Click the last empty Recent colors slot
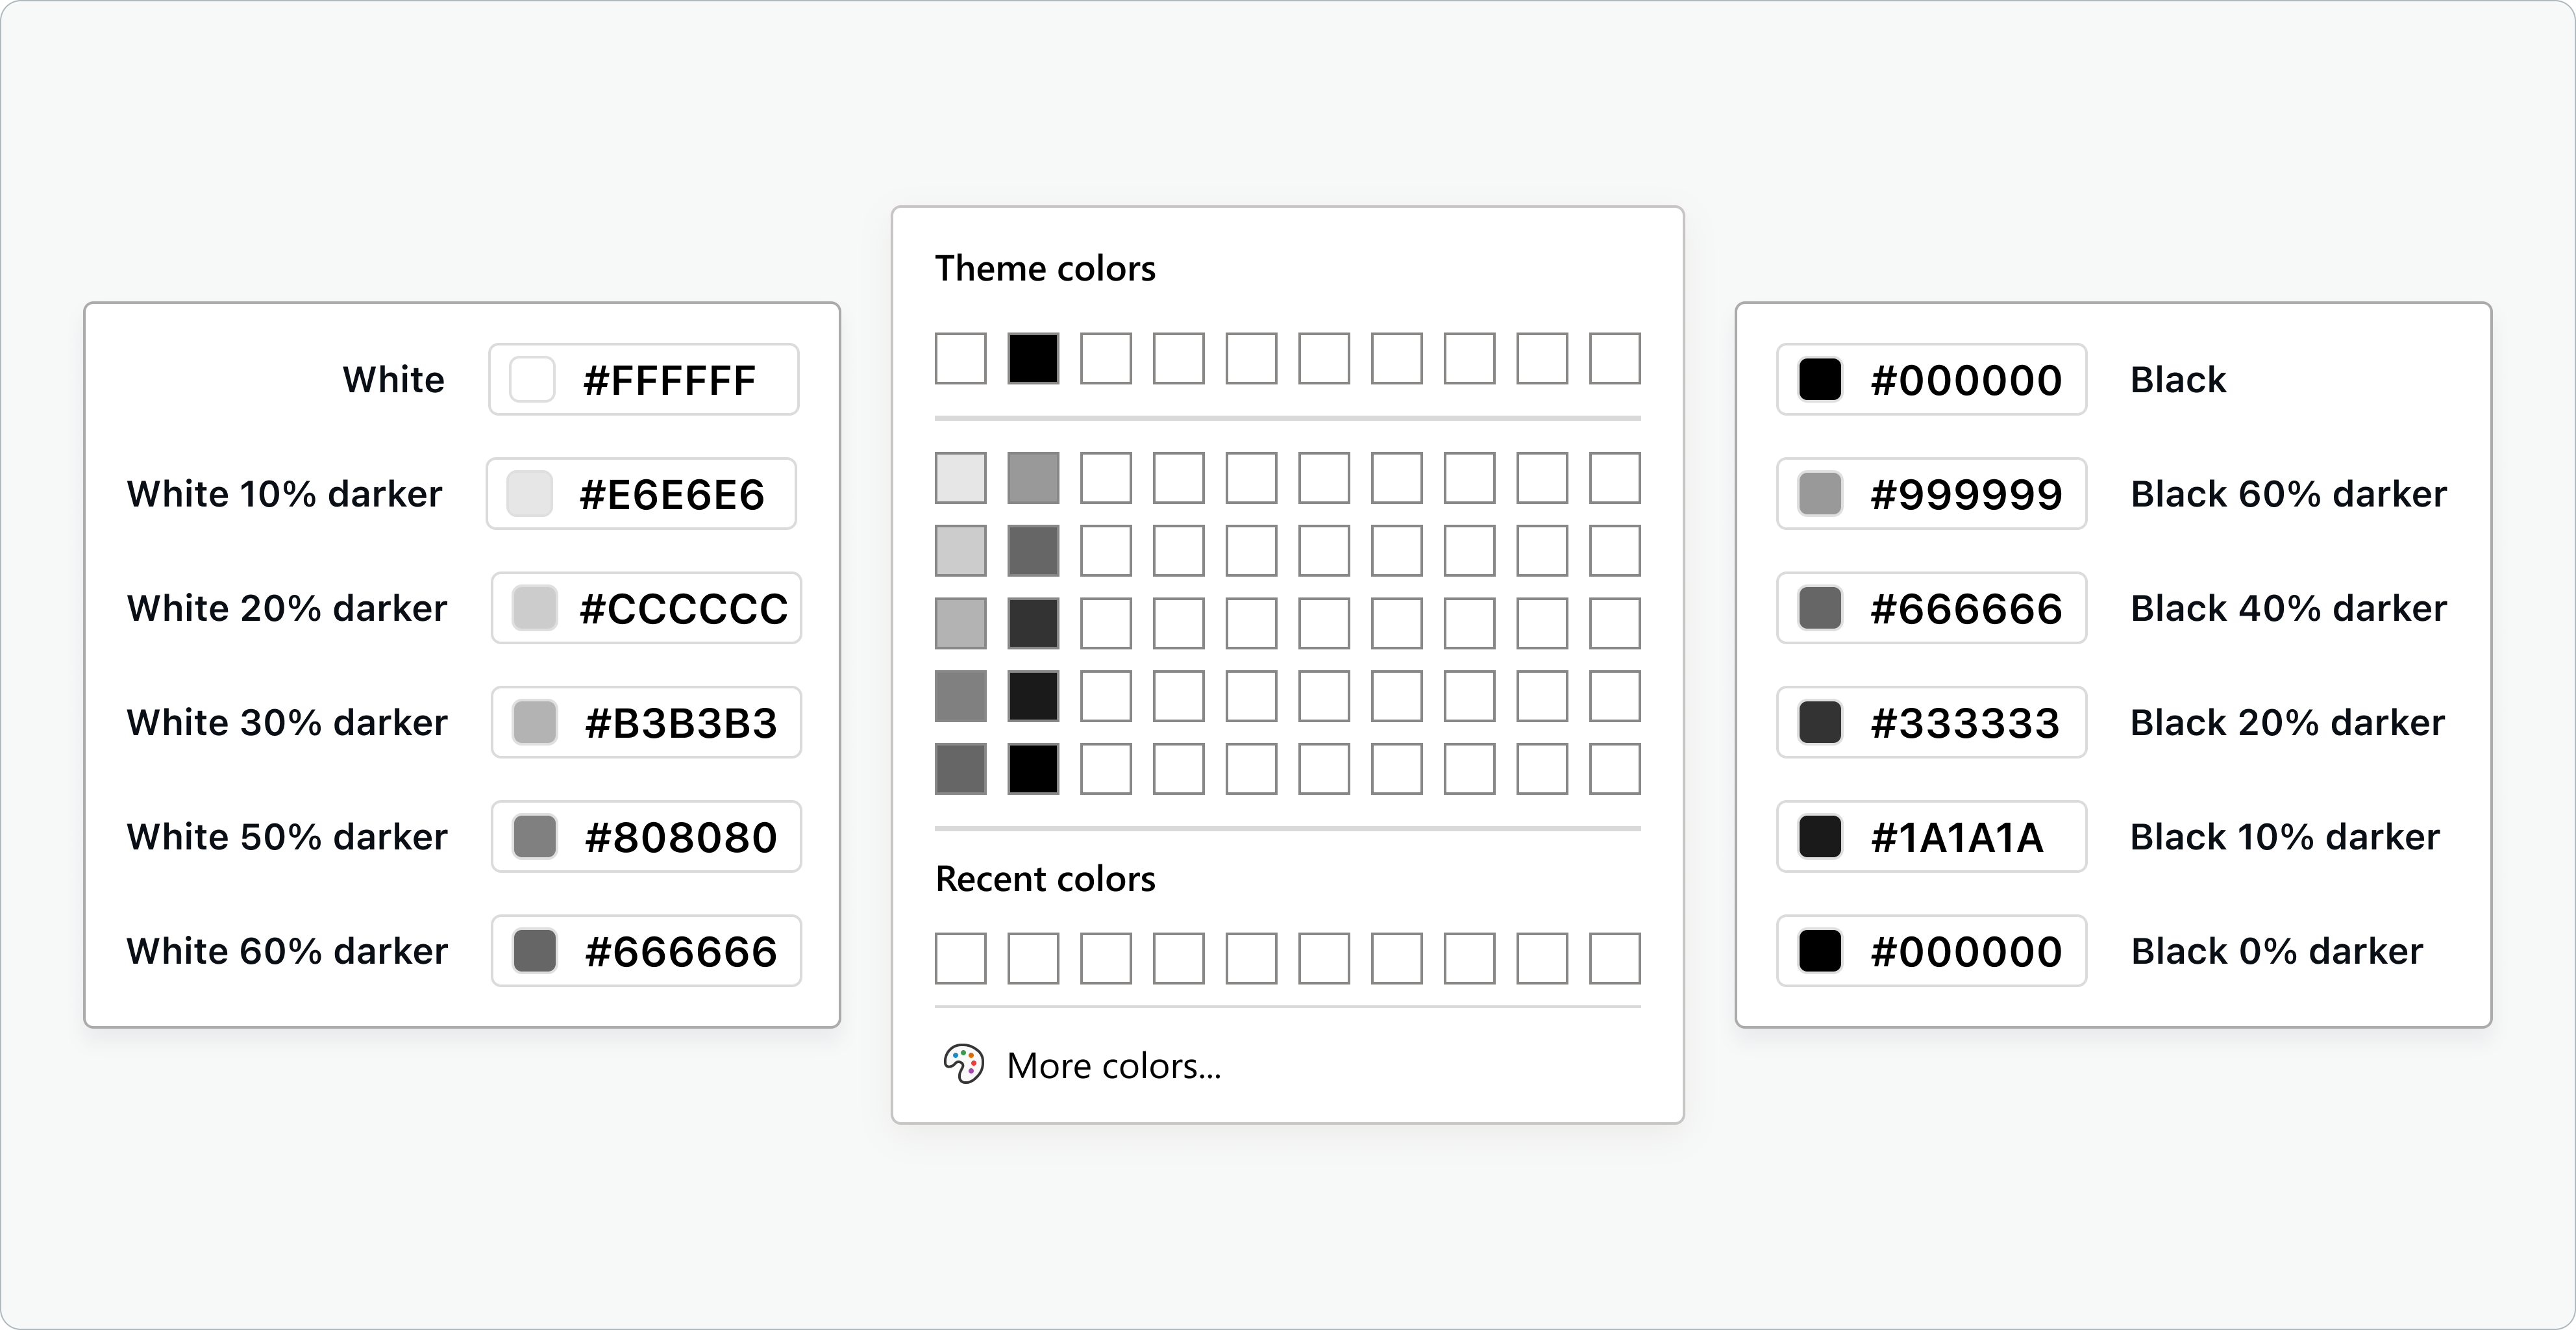The height and width of the screenshot is (1330, 2576). pos(1615,958)
